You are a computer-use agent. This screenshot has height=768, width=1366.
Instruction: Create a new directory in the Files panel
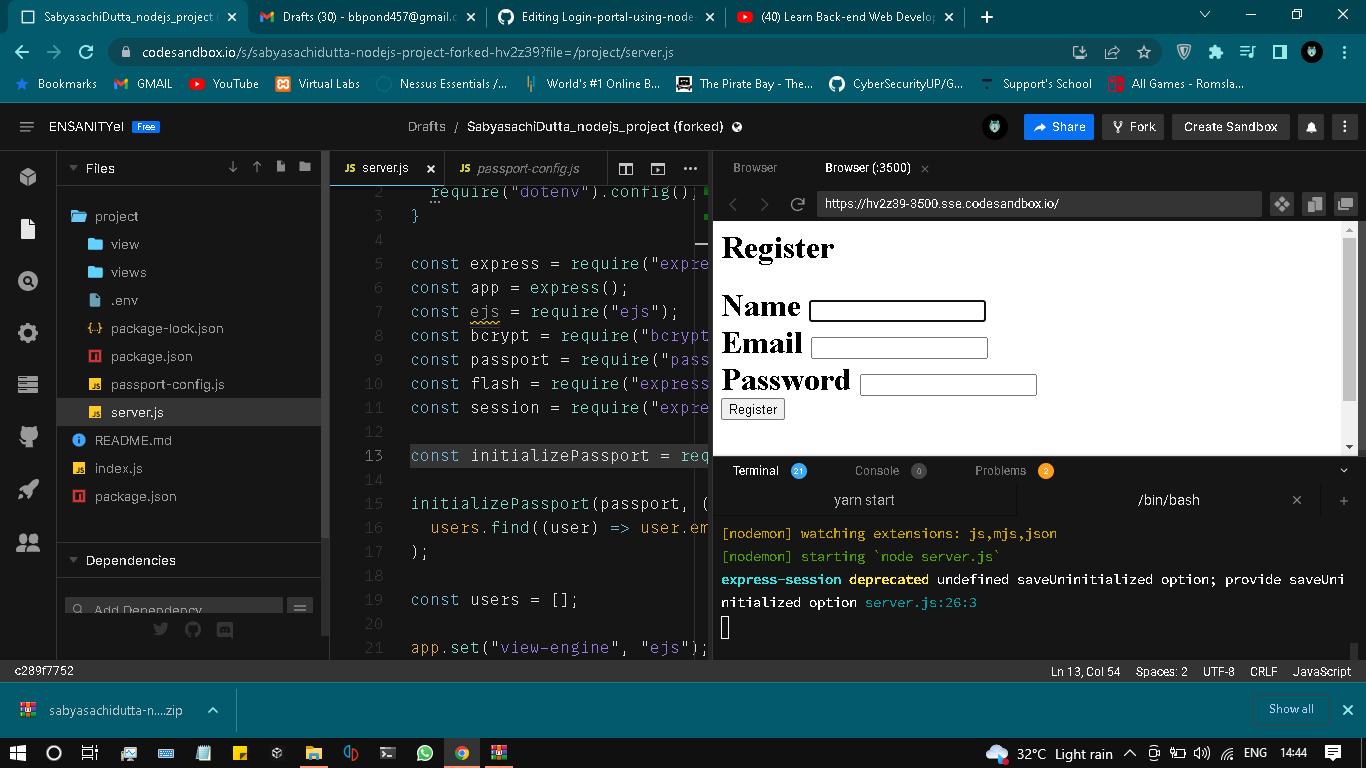tap(305, 167)
